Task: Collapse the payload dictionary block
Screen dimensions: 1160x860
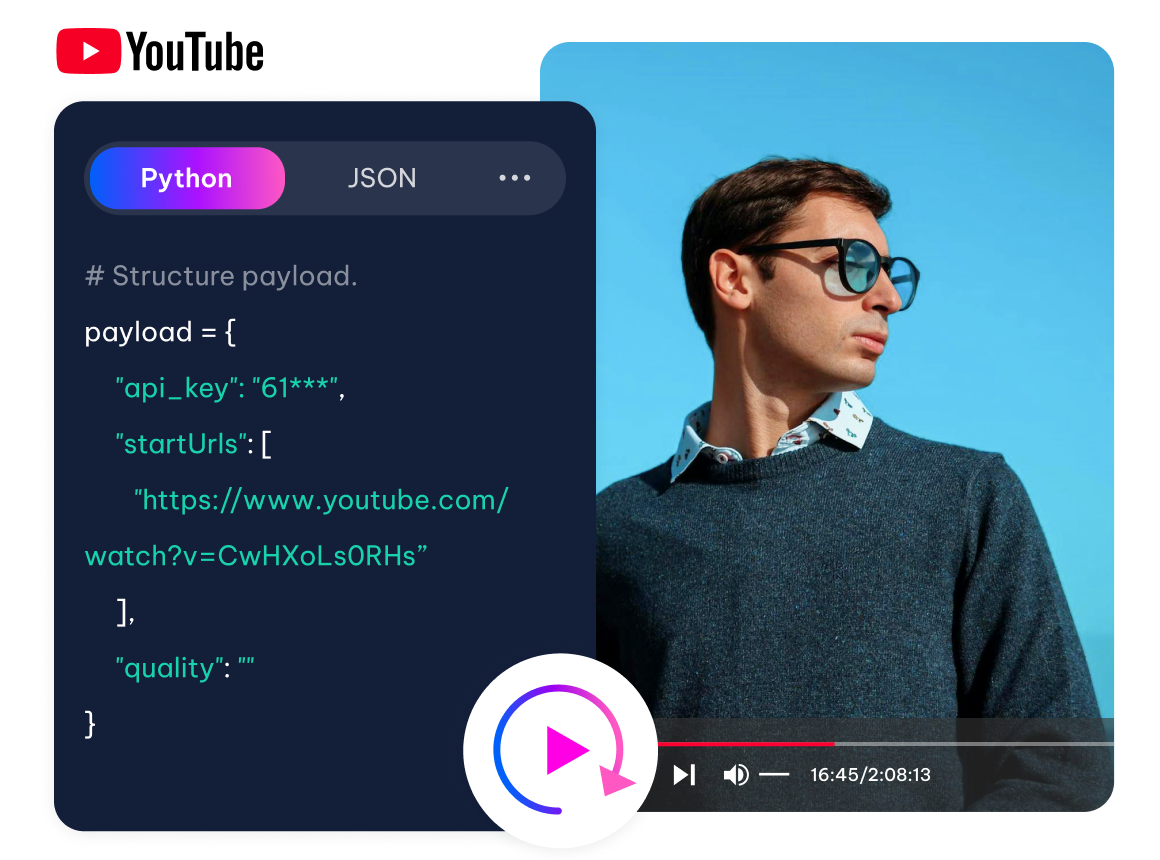Action: pos(228,331)
